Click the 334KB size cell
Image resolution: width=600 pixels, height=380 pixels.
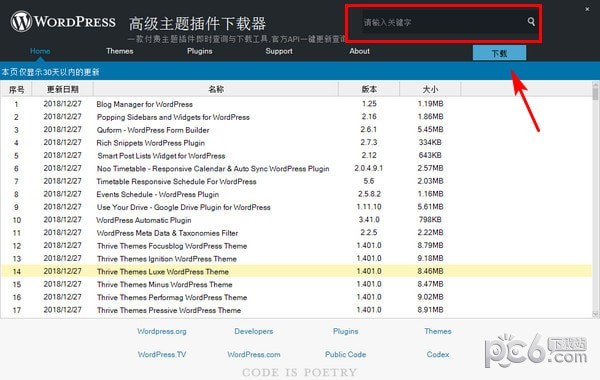click(x=430, y=143)
